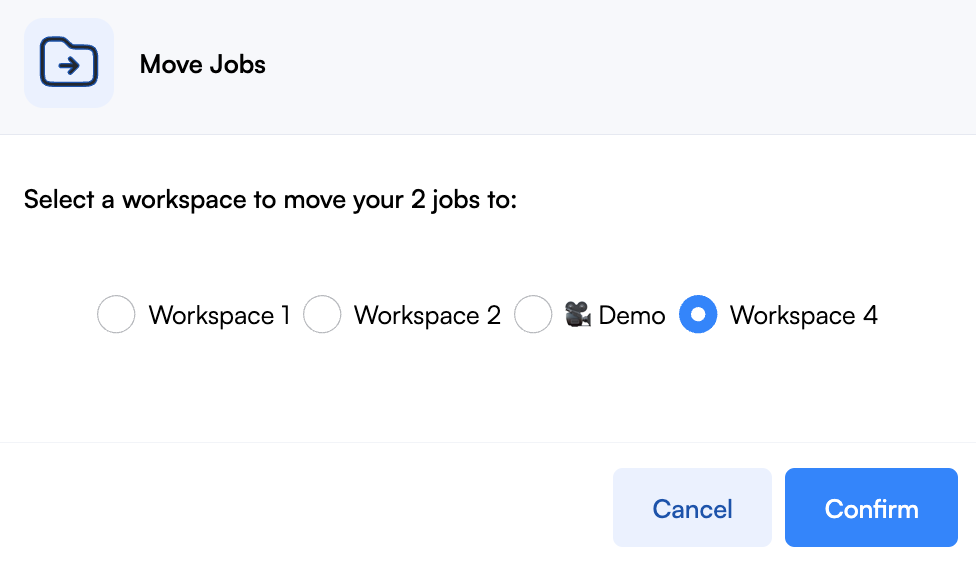Click the Move Jobs folder icon
This screenshot has height=564, width=976.
click(x=68, y=62)
